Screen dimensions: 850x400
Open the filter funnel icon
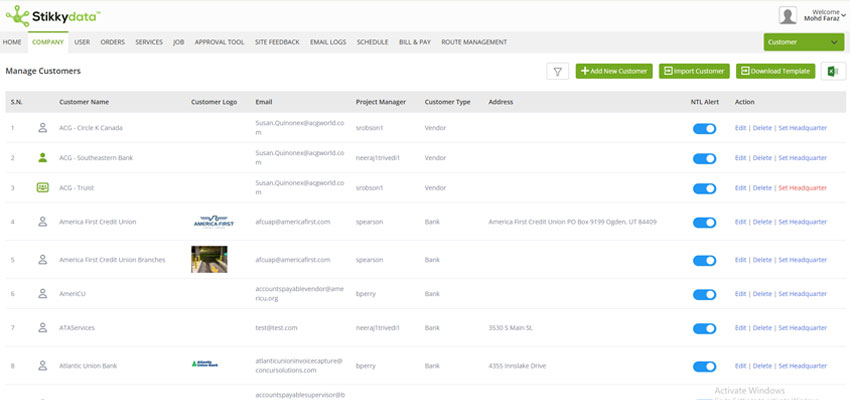557,71
